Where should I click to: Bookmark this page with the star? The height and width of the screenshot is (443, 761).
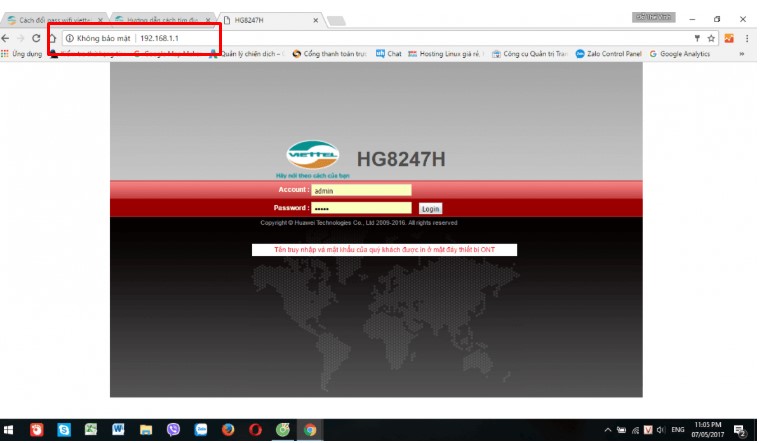click(x=711, y=38)
